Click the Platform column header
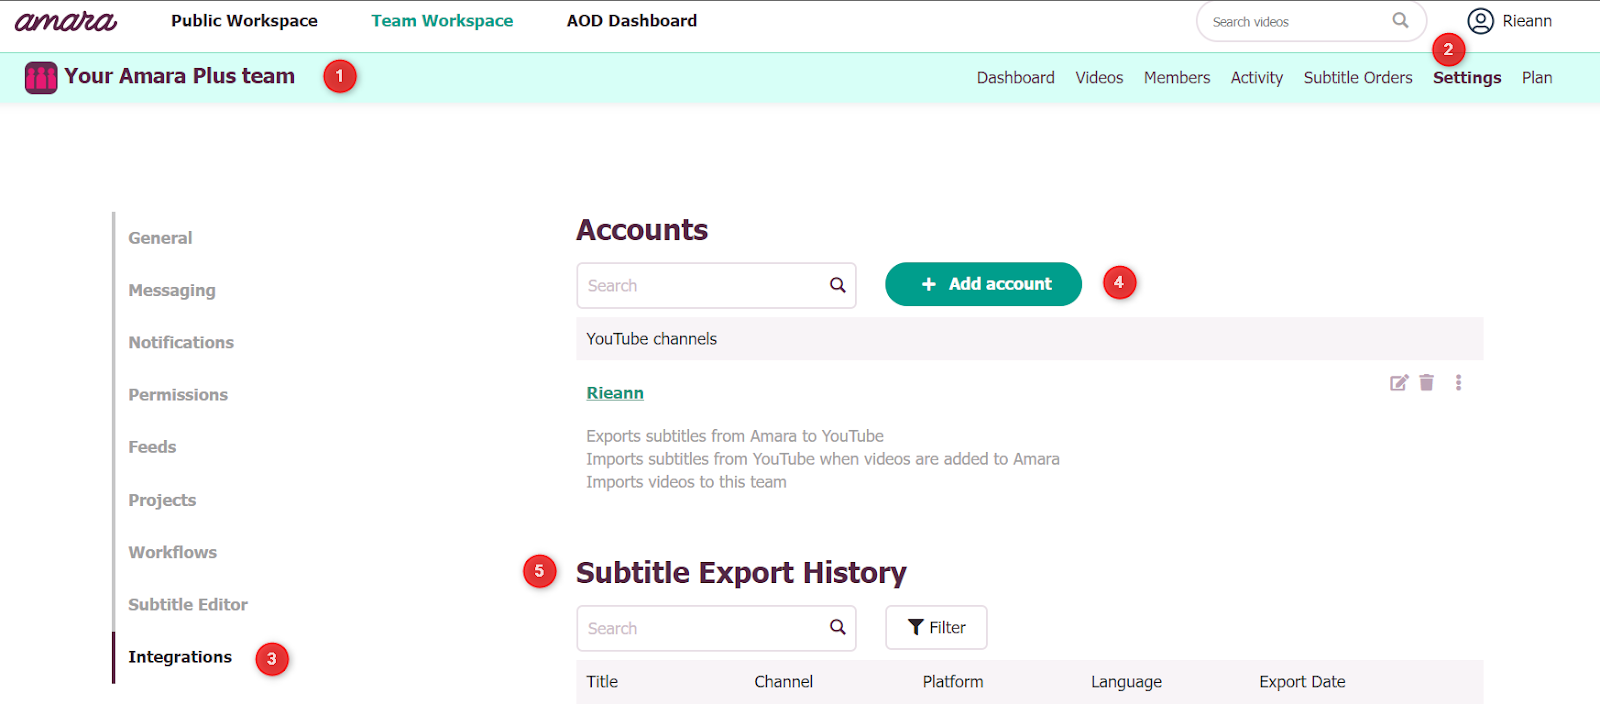Screen dimensions: 1600x704 point(953,682)
